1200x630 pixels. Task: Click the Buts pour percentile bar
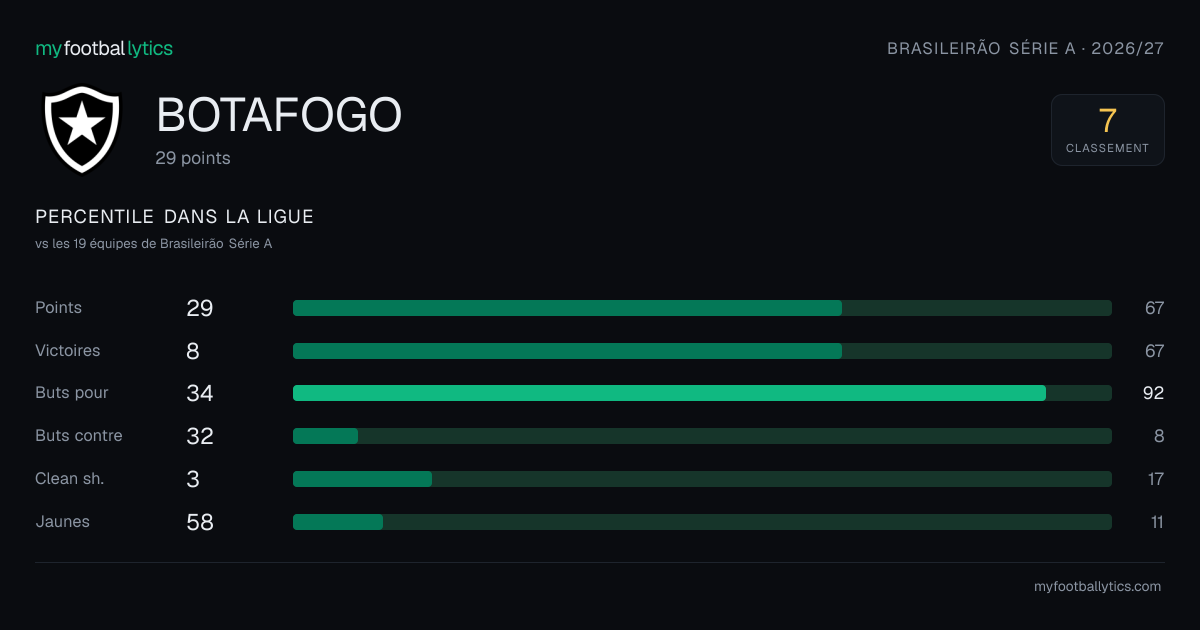[x=702, y=393]
